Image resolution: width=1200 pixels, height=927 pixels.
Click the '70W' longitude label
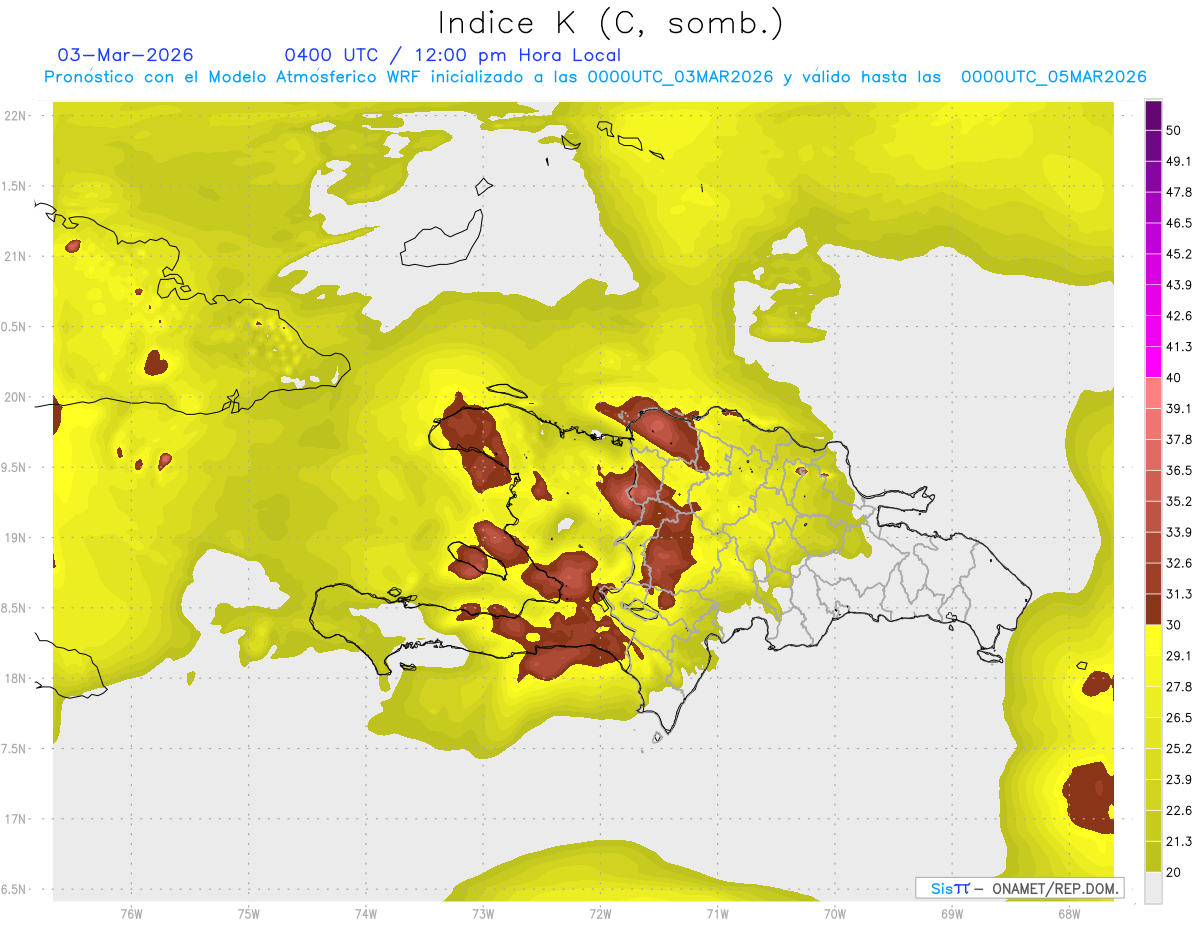(835, 913)
